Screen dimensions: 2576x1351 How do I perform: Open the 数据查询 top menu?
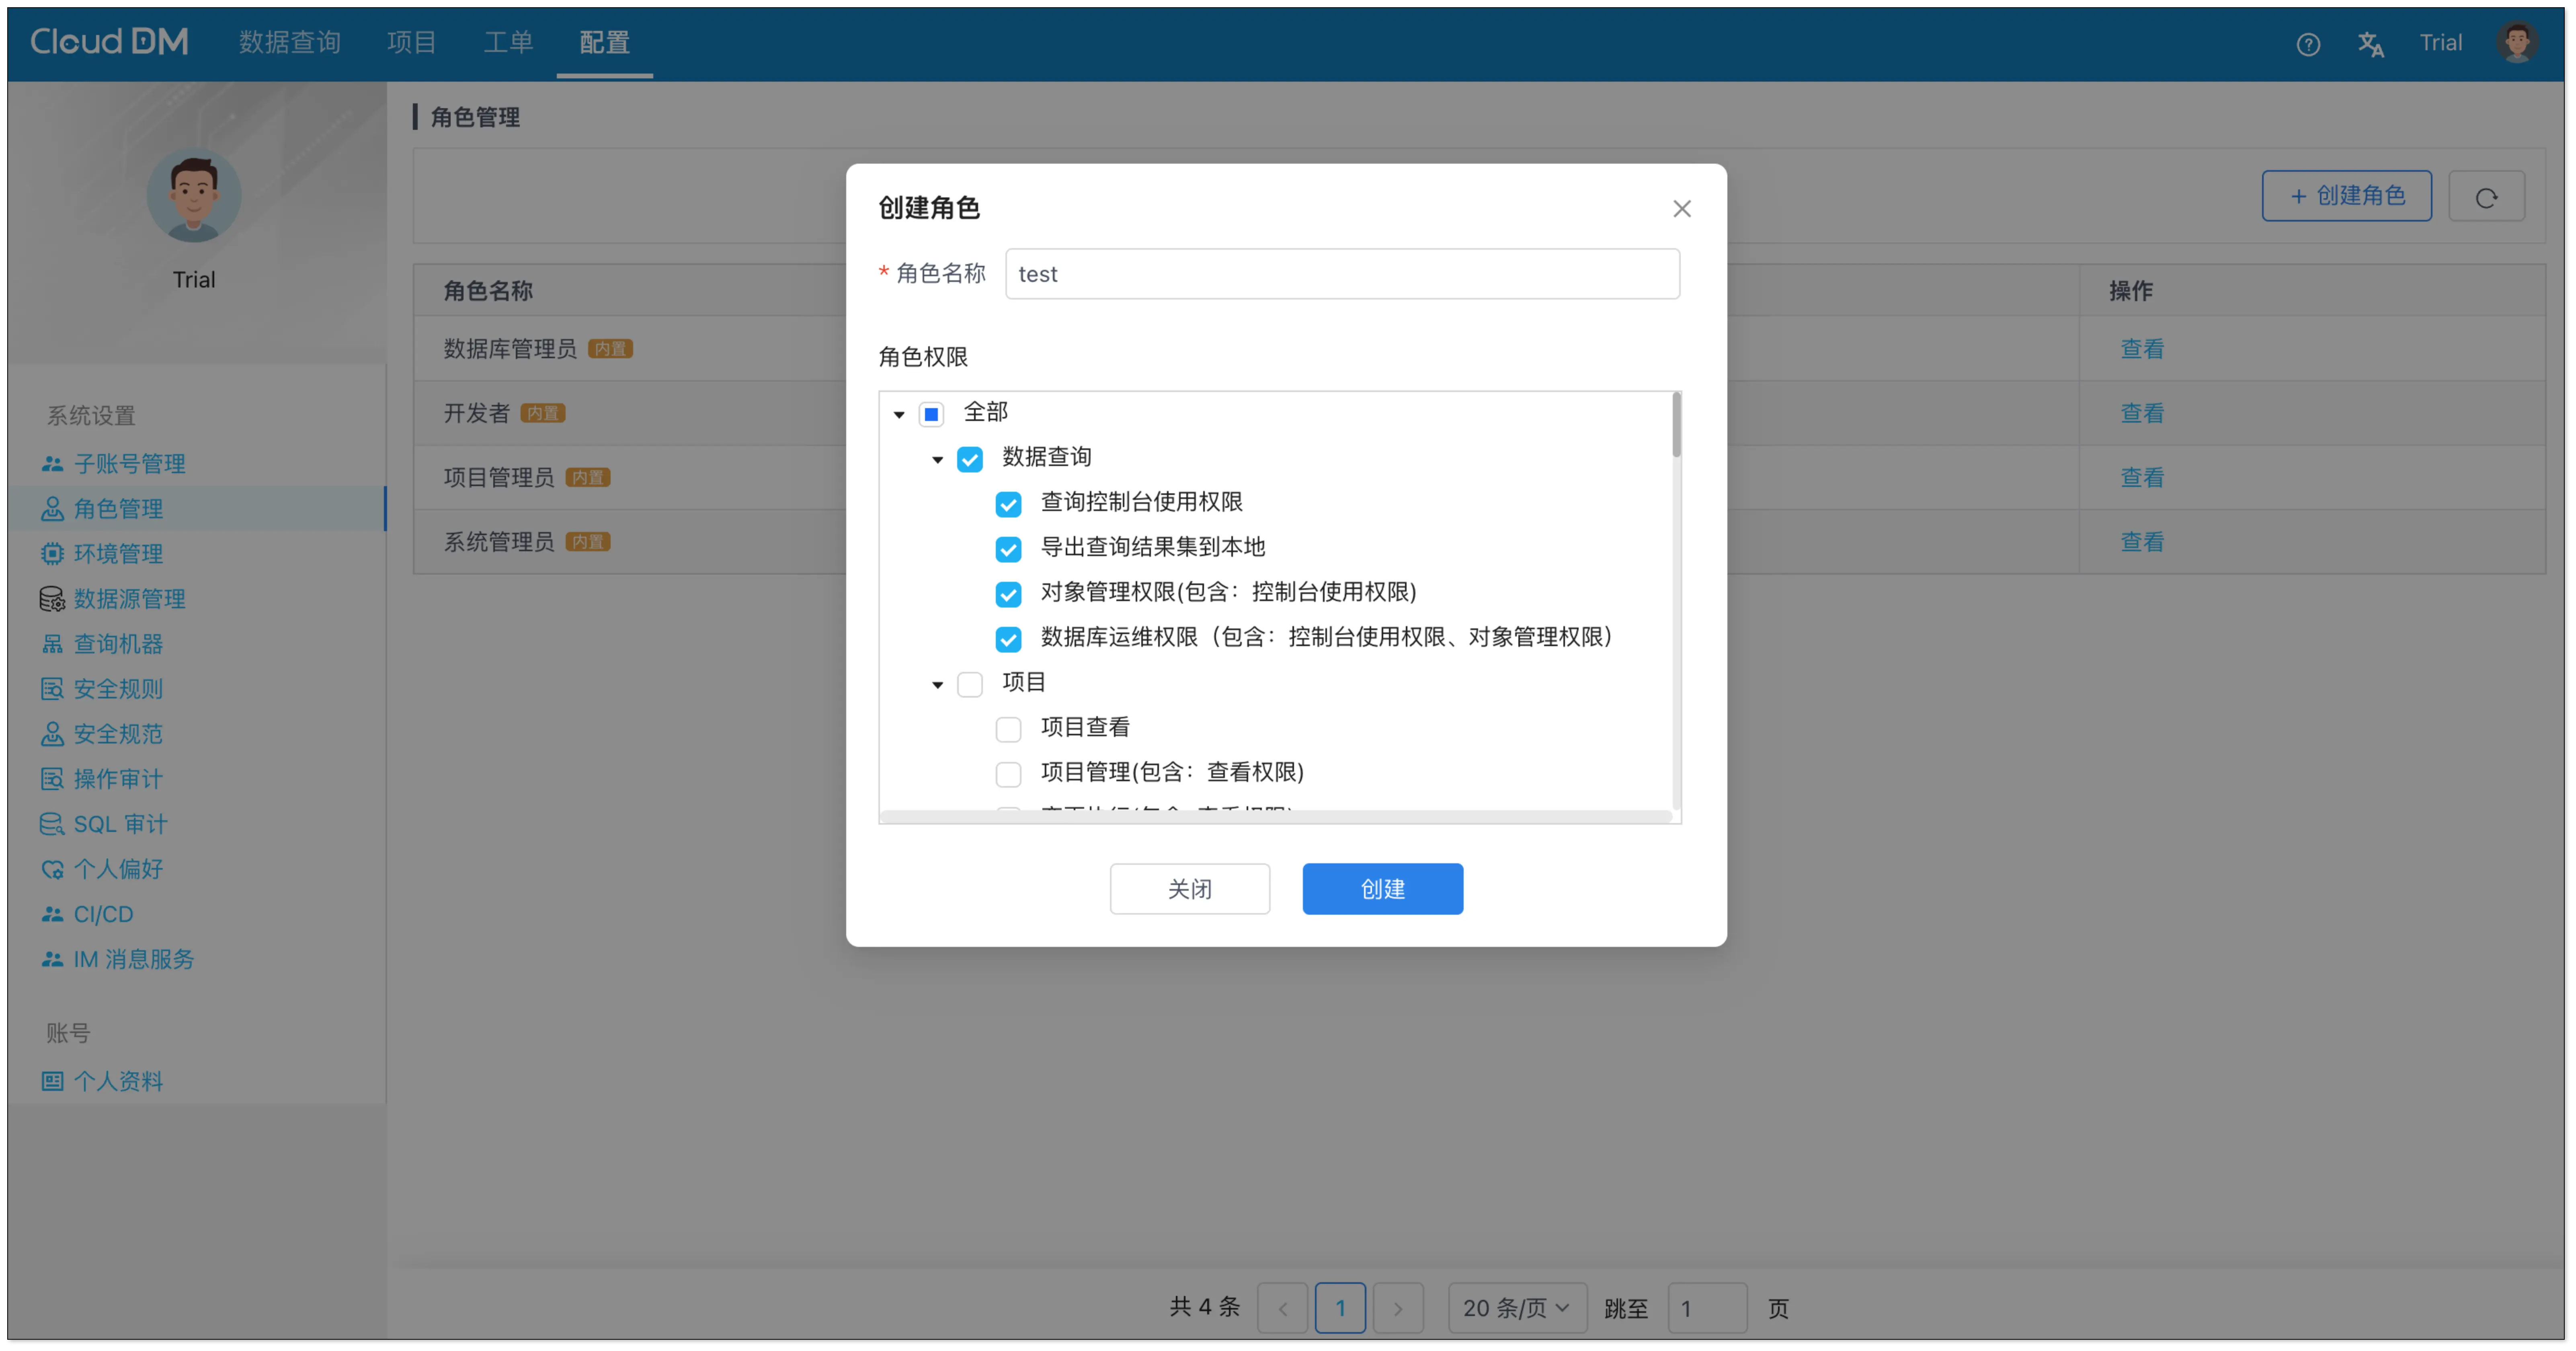tap(290, 42)
